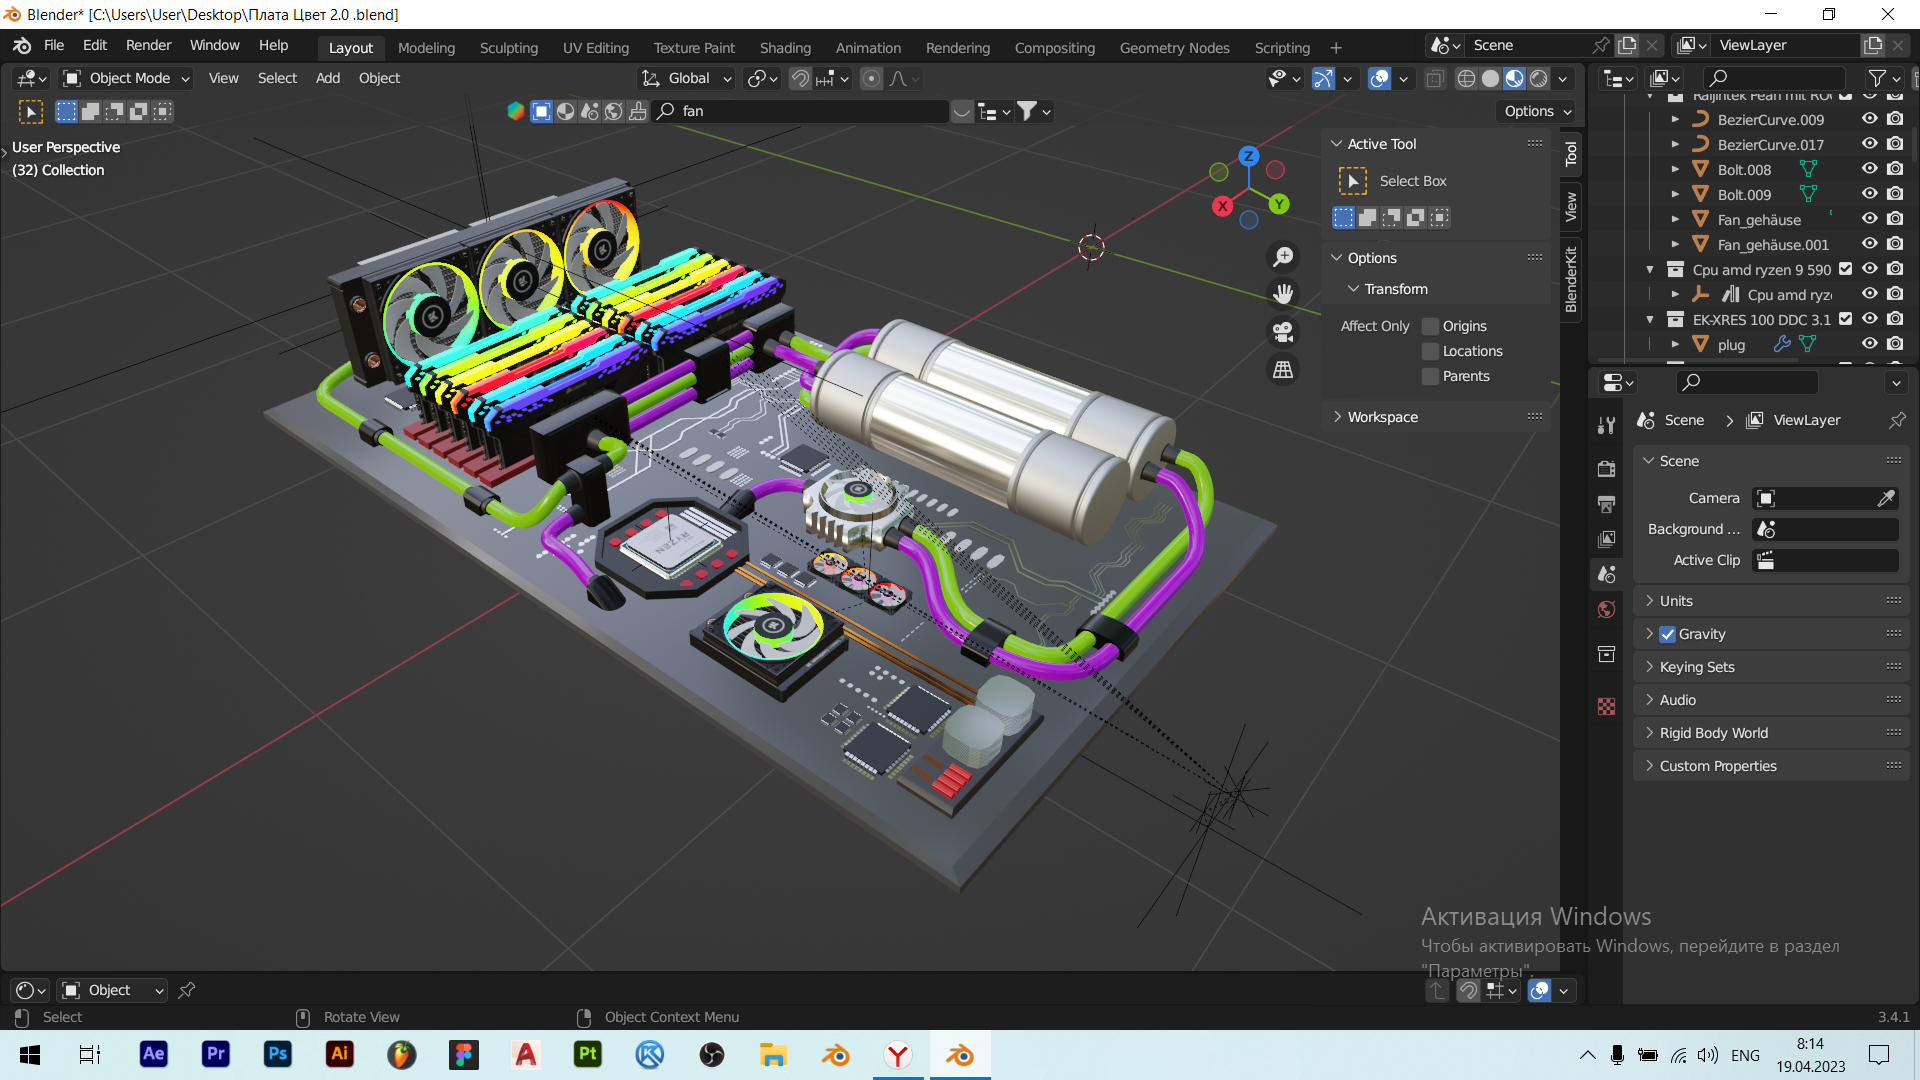Screen dimensions: 1920x1080
Task: Enable rendered viewport shading sphere
Action: pos(1539,79)
